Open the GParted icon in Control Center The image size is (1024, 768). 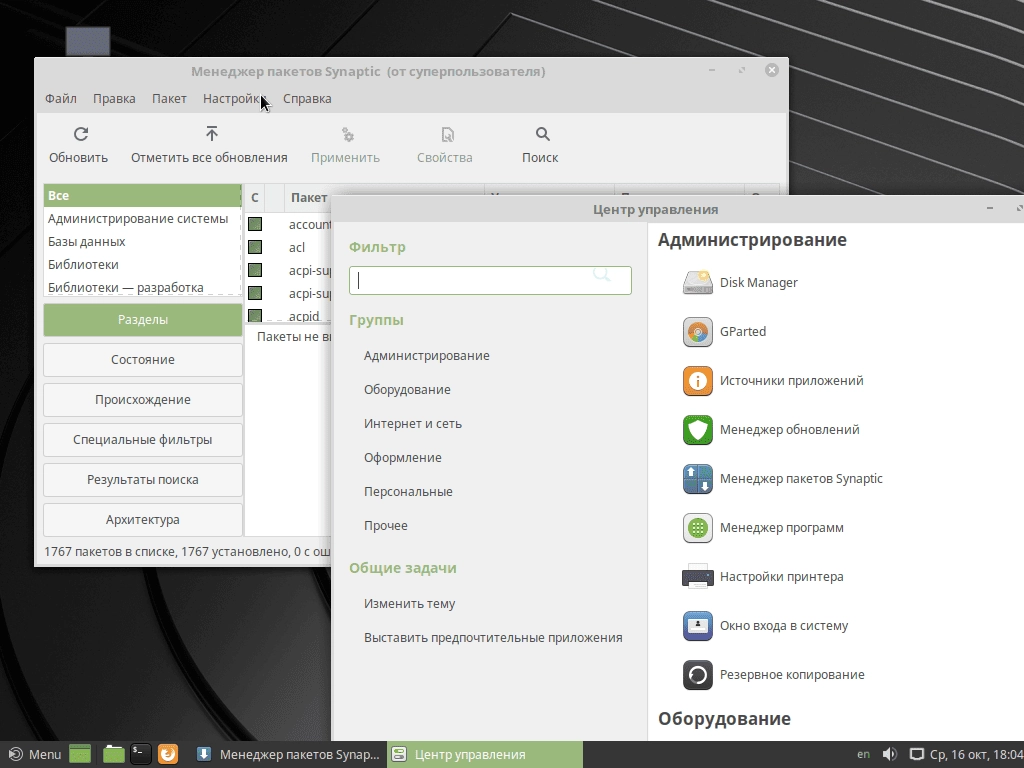[x=697, y=332]
